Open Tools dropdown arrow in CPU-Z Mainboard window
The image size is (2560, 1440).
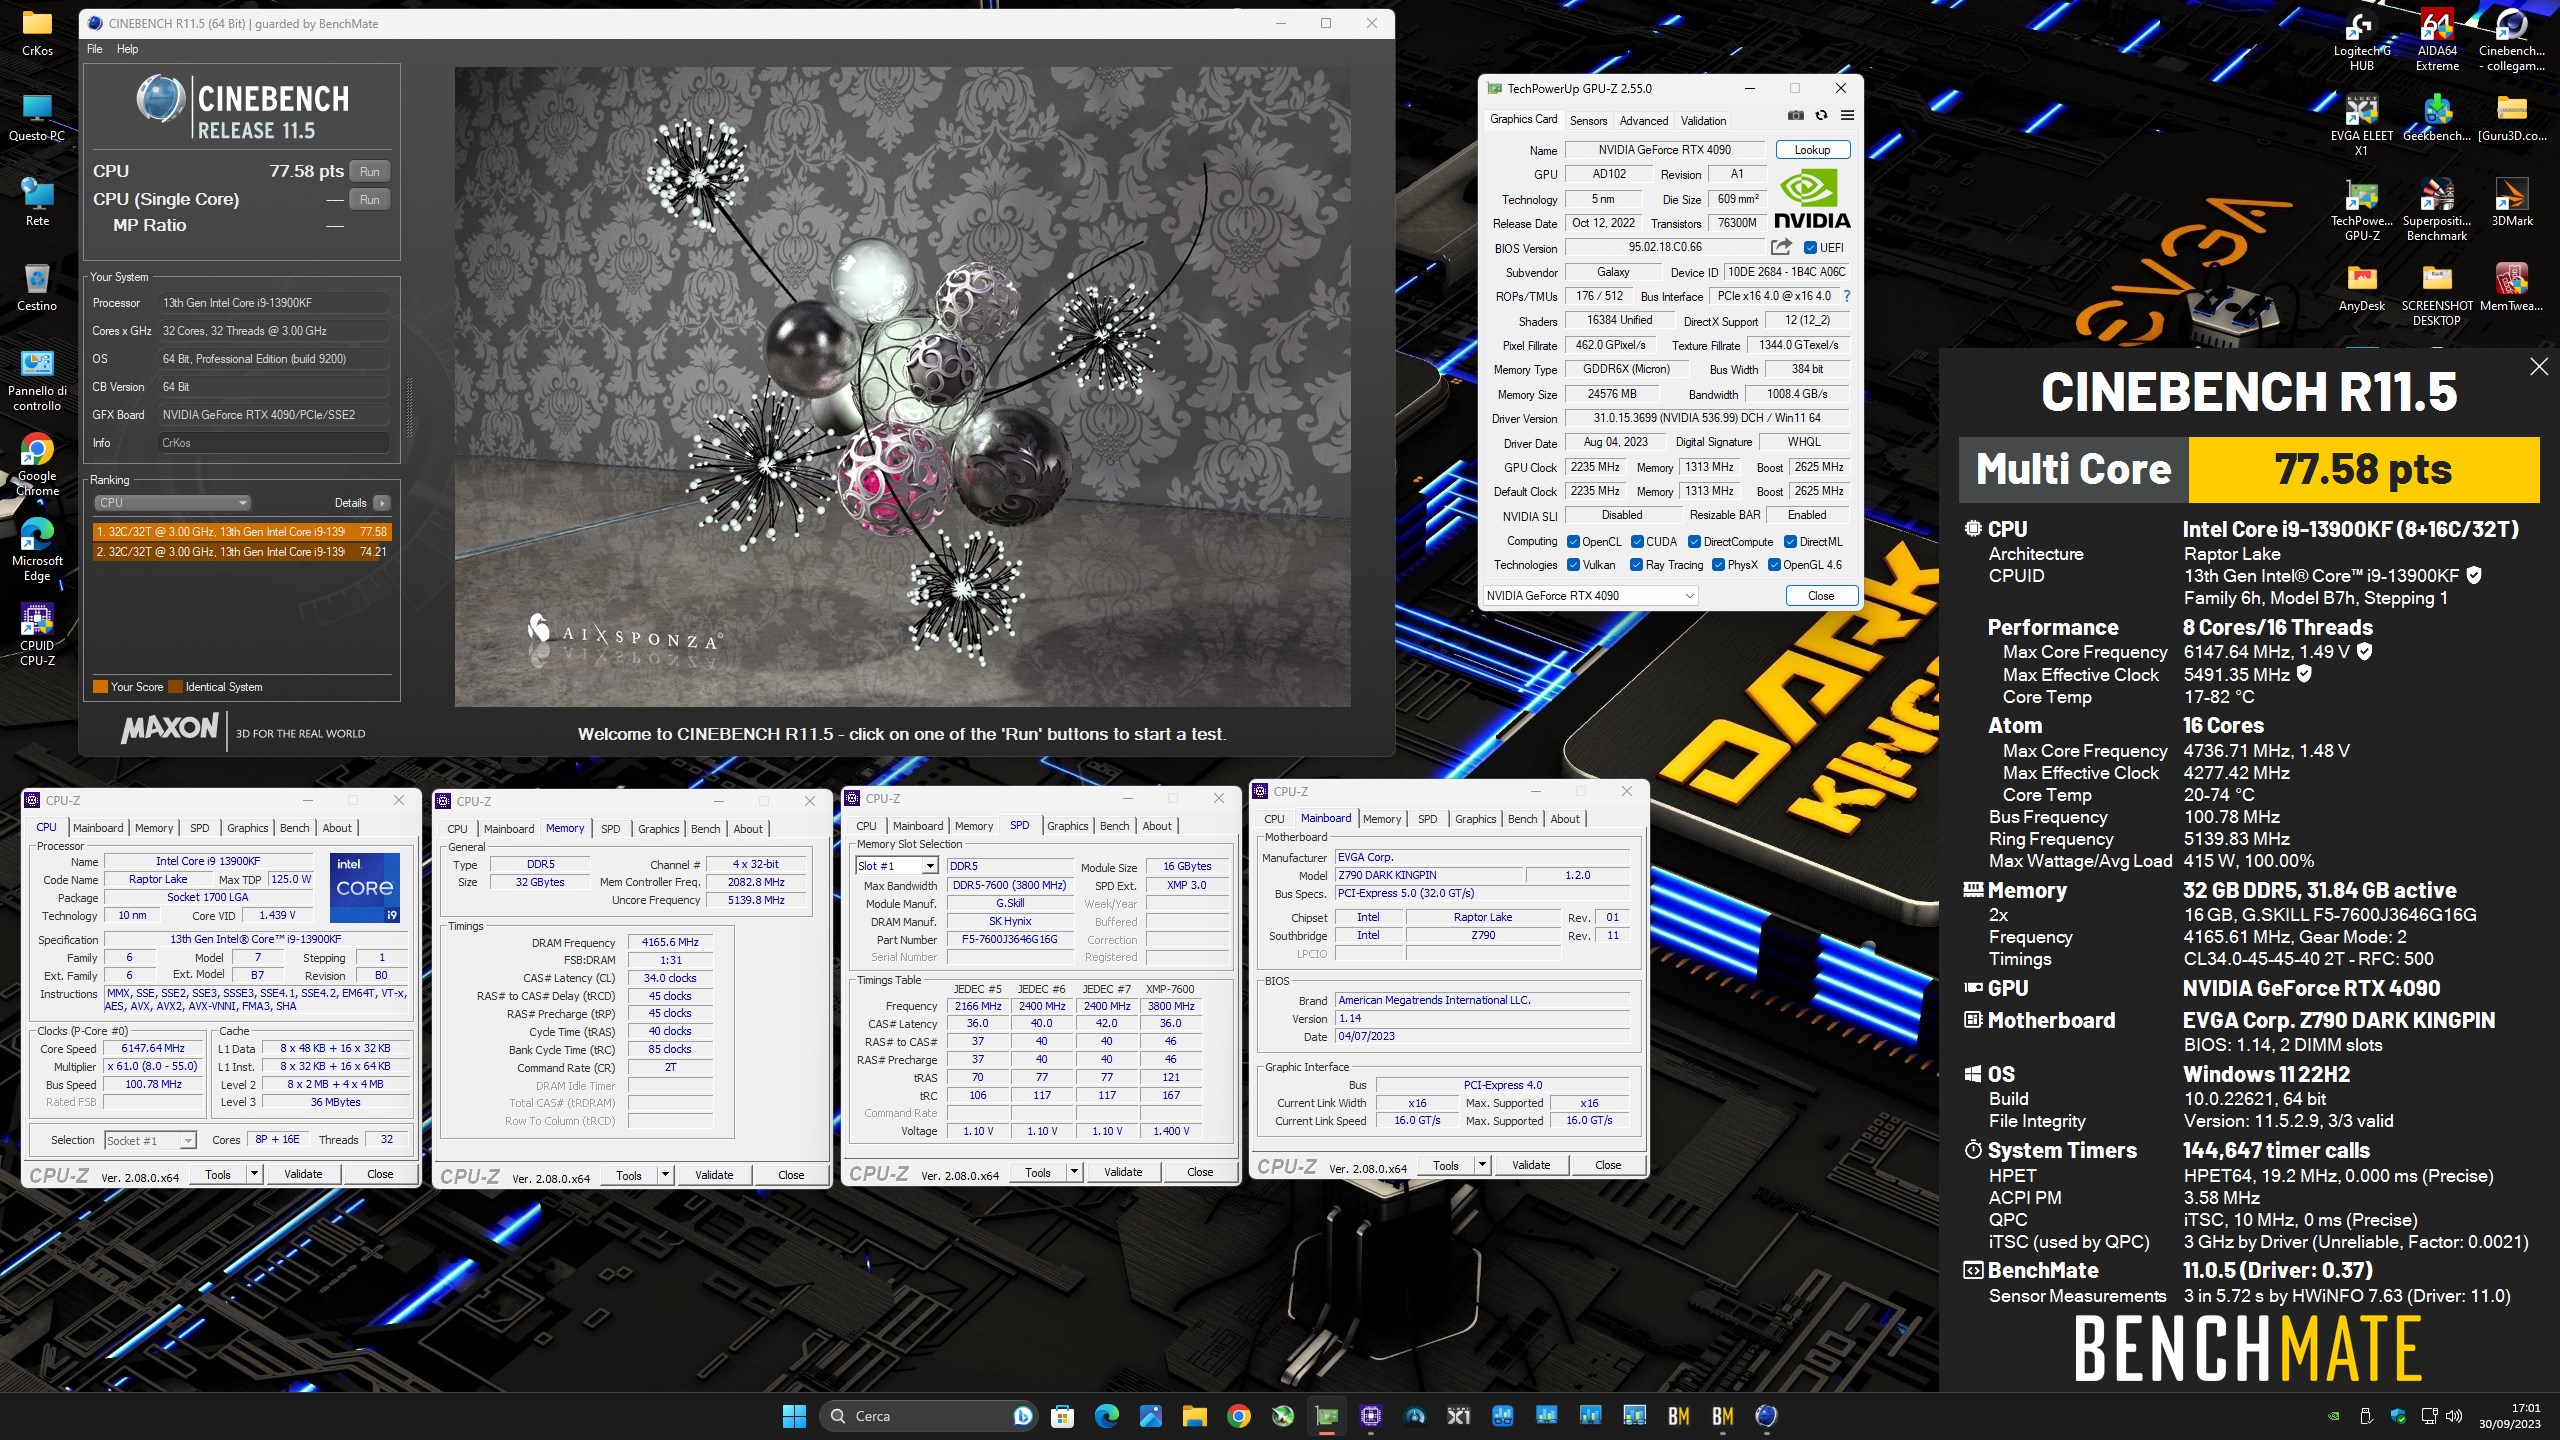[1482, 1165]
